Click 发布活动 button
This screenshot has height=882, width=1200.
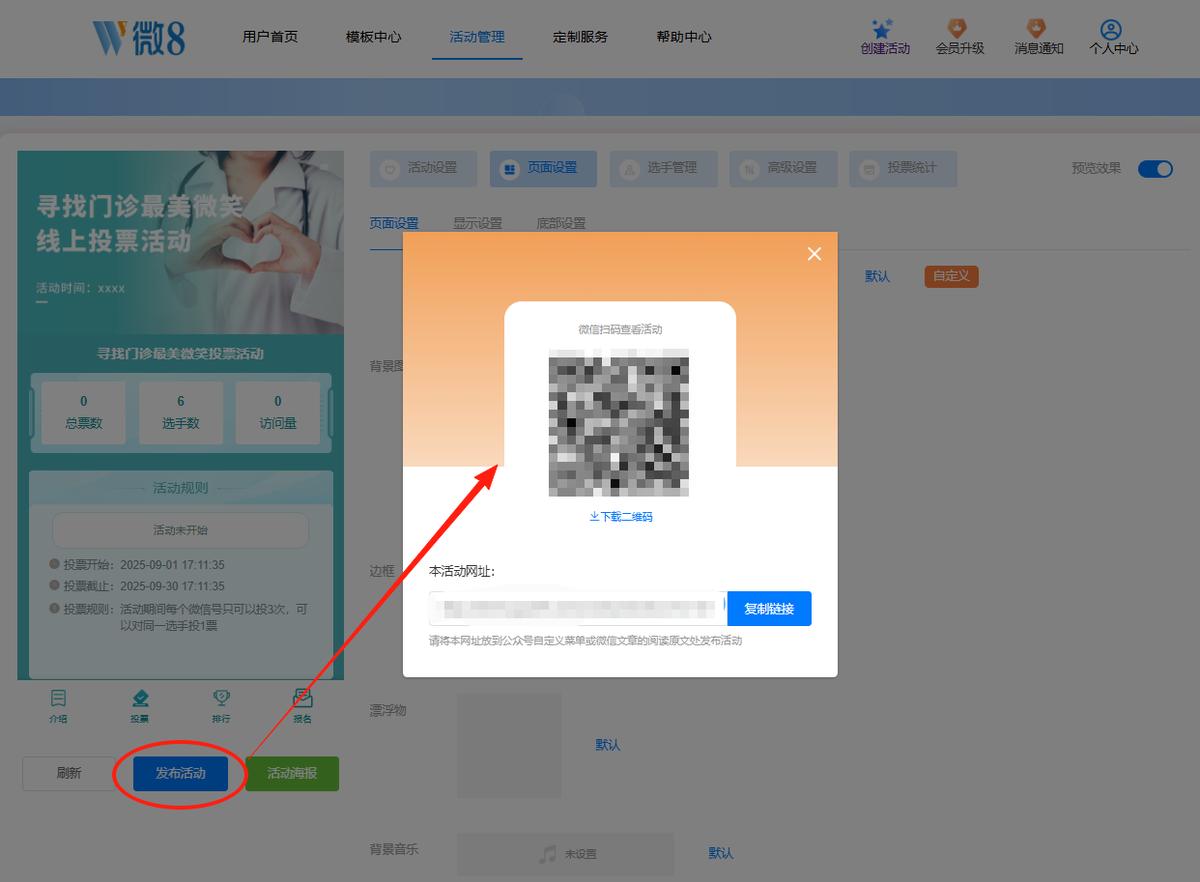[x=180, y=773]
